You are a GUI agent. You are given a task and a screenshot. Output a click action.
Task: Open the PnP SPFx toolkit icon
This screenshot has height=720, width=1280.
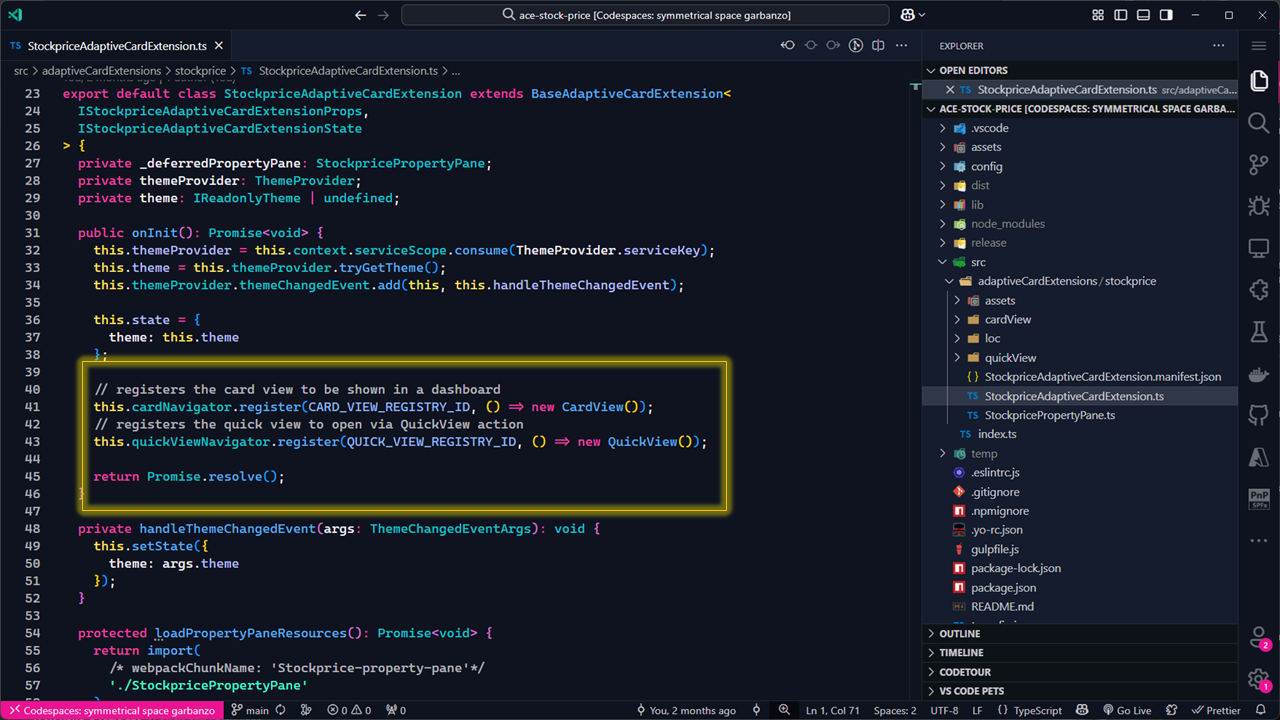click(1258, 498)
